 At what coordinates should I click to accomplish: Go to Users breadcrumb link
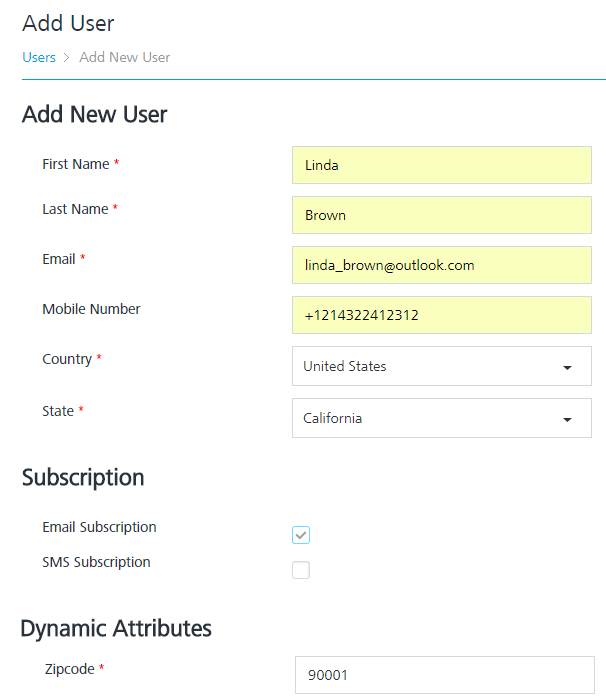pos(39,58)
